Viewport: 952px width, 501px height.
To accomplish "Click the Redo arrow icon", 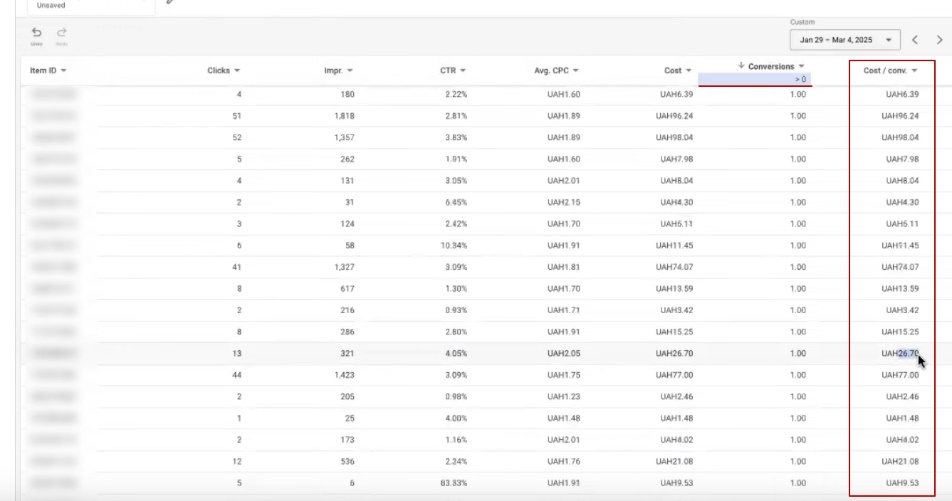I will click(62, 33).
